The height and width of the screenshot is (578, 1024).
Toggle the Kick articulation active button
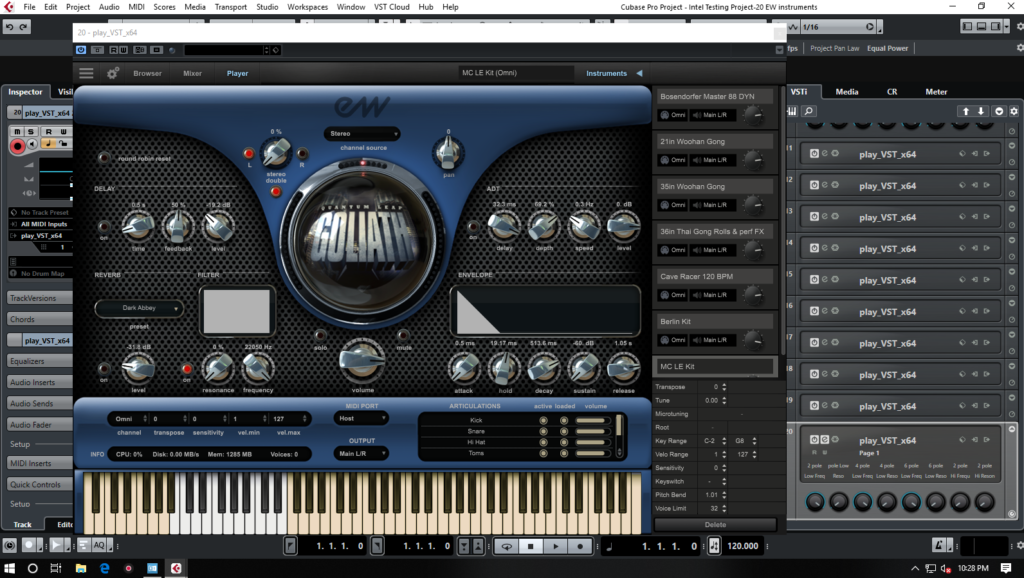pyautogui.click(x=543, y=421)
